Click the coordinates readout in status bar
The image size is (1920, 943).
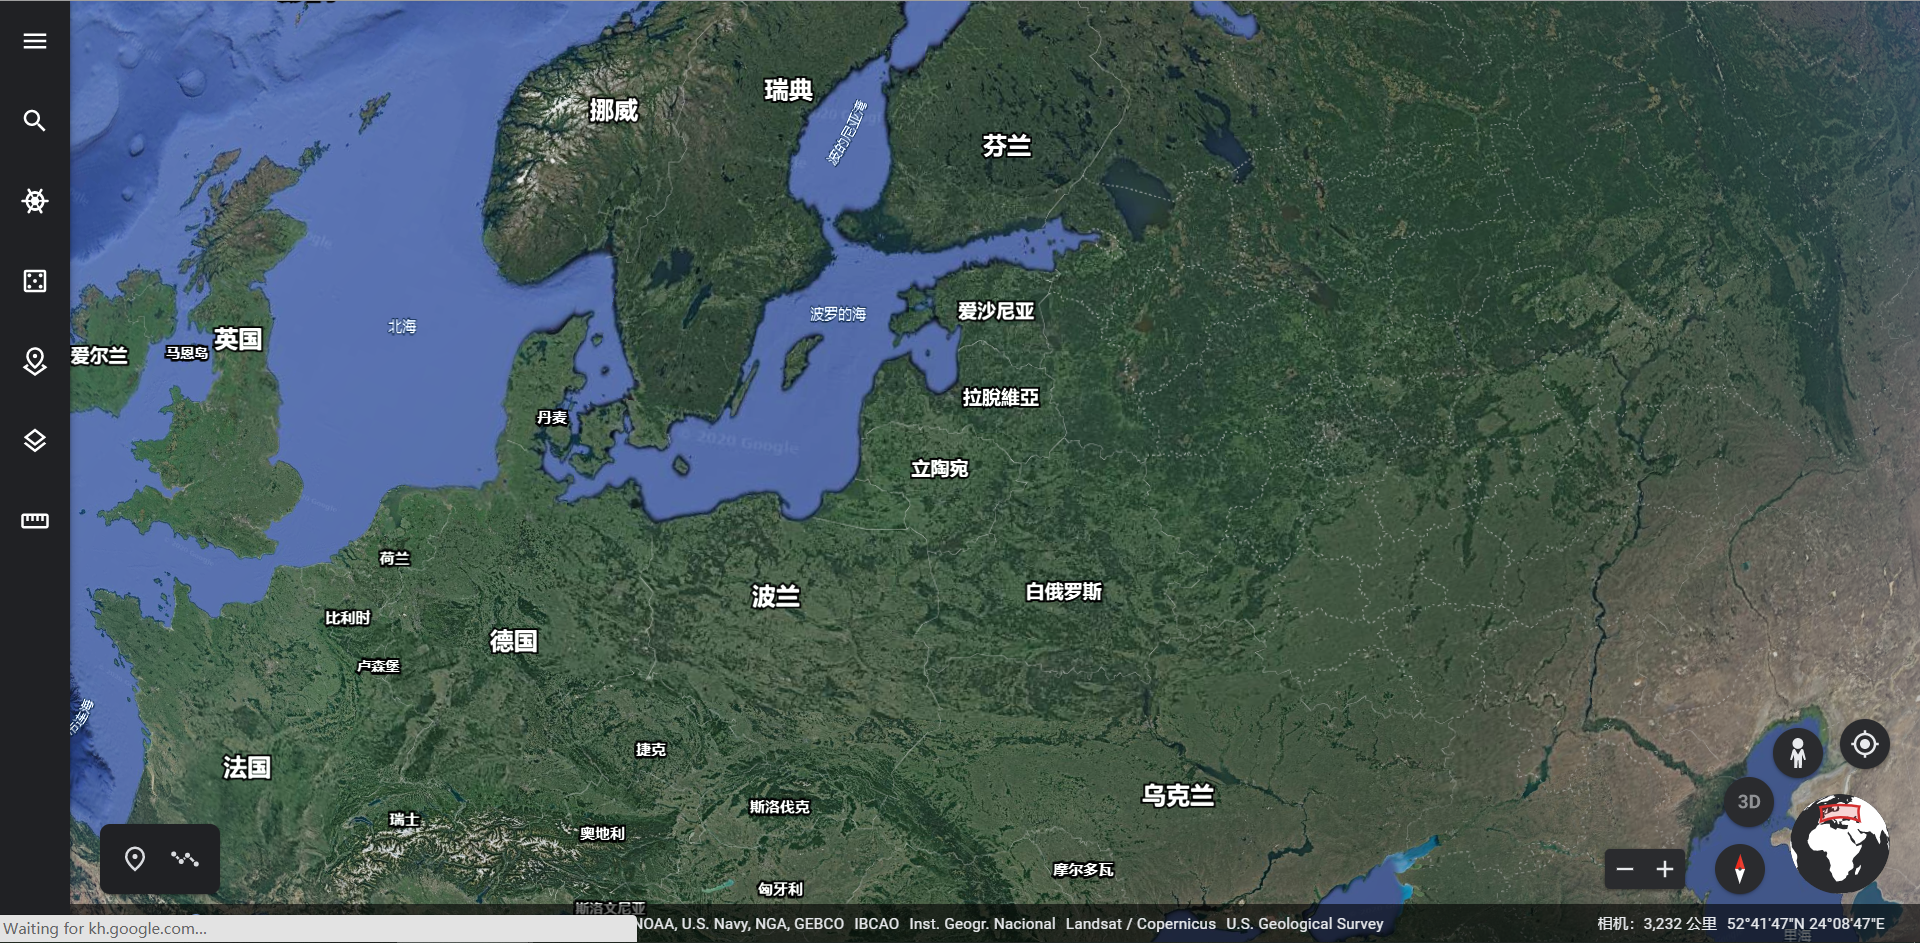[x=1806, y=924]
